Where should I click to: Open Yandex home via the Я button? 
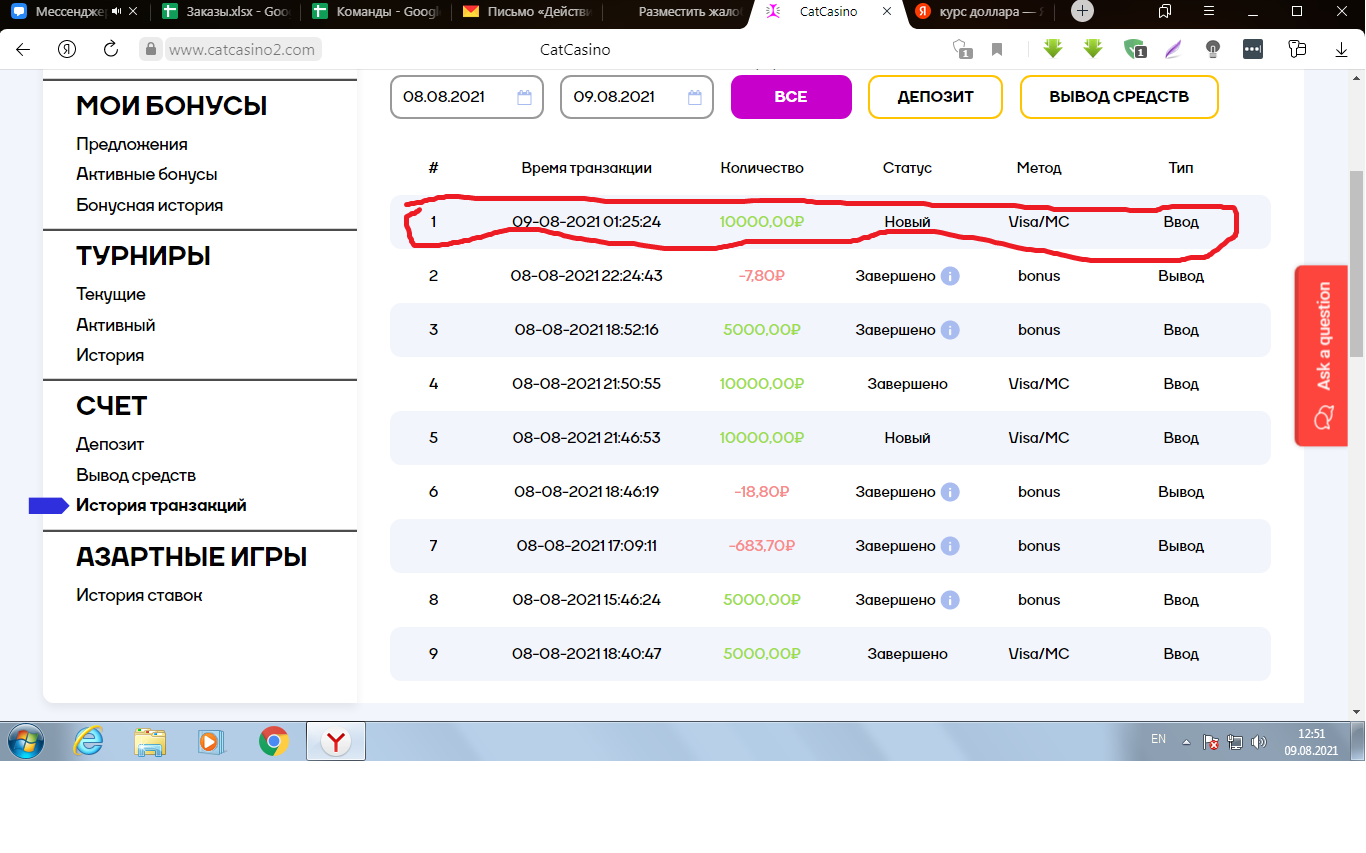(x=67, y=49)
